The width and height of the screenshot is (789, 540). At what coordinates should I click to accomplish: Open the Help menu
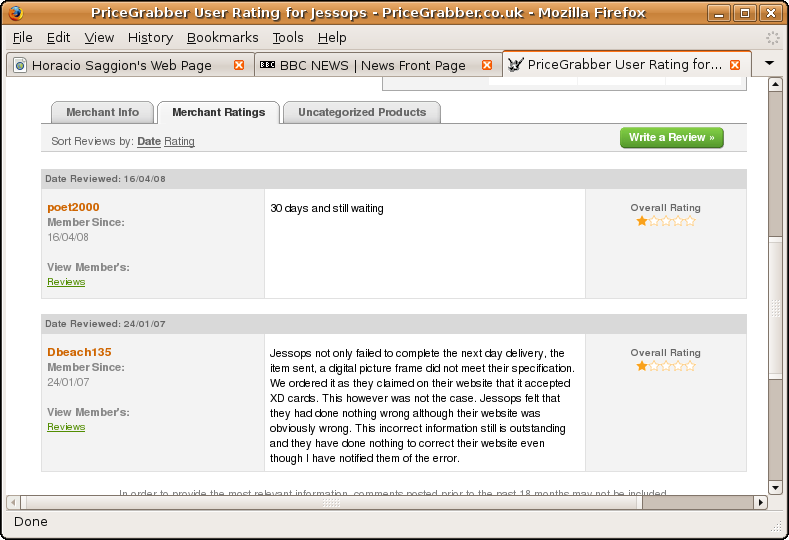[x=332, y=38]
